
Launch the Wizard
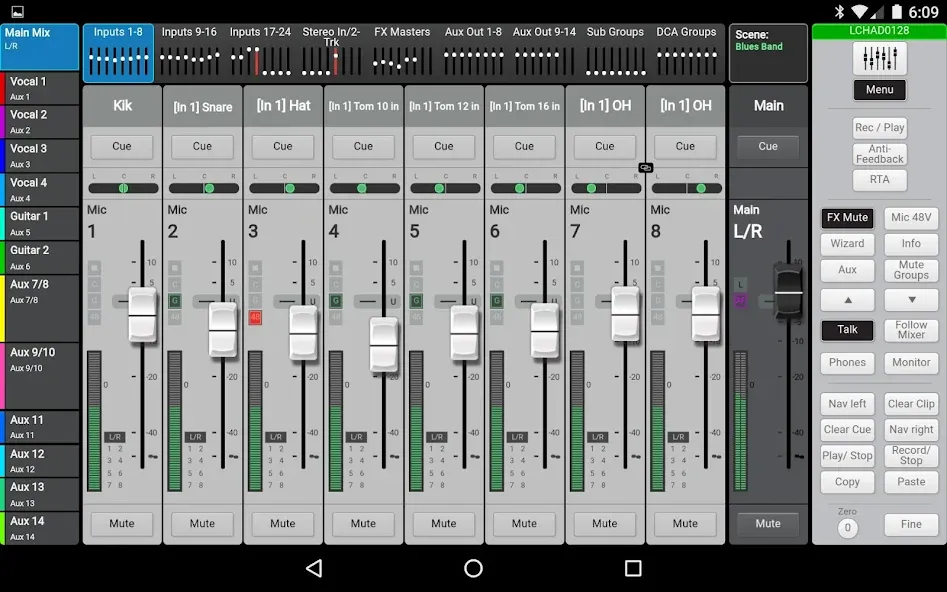coord(847,243)
